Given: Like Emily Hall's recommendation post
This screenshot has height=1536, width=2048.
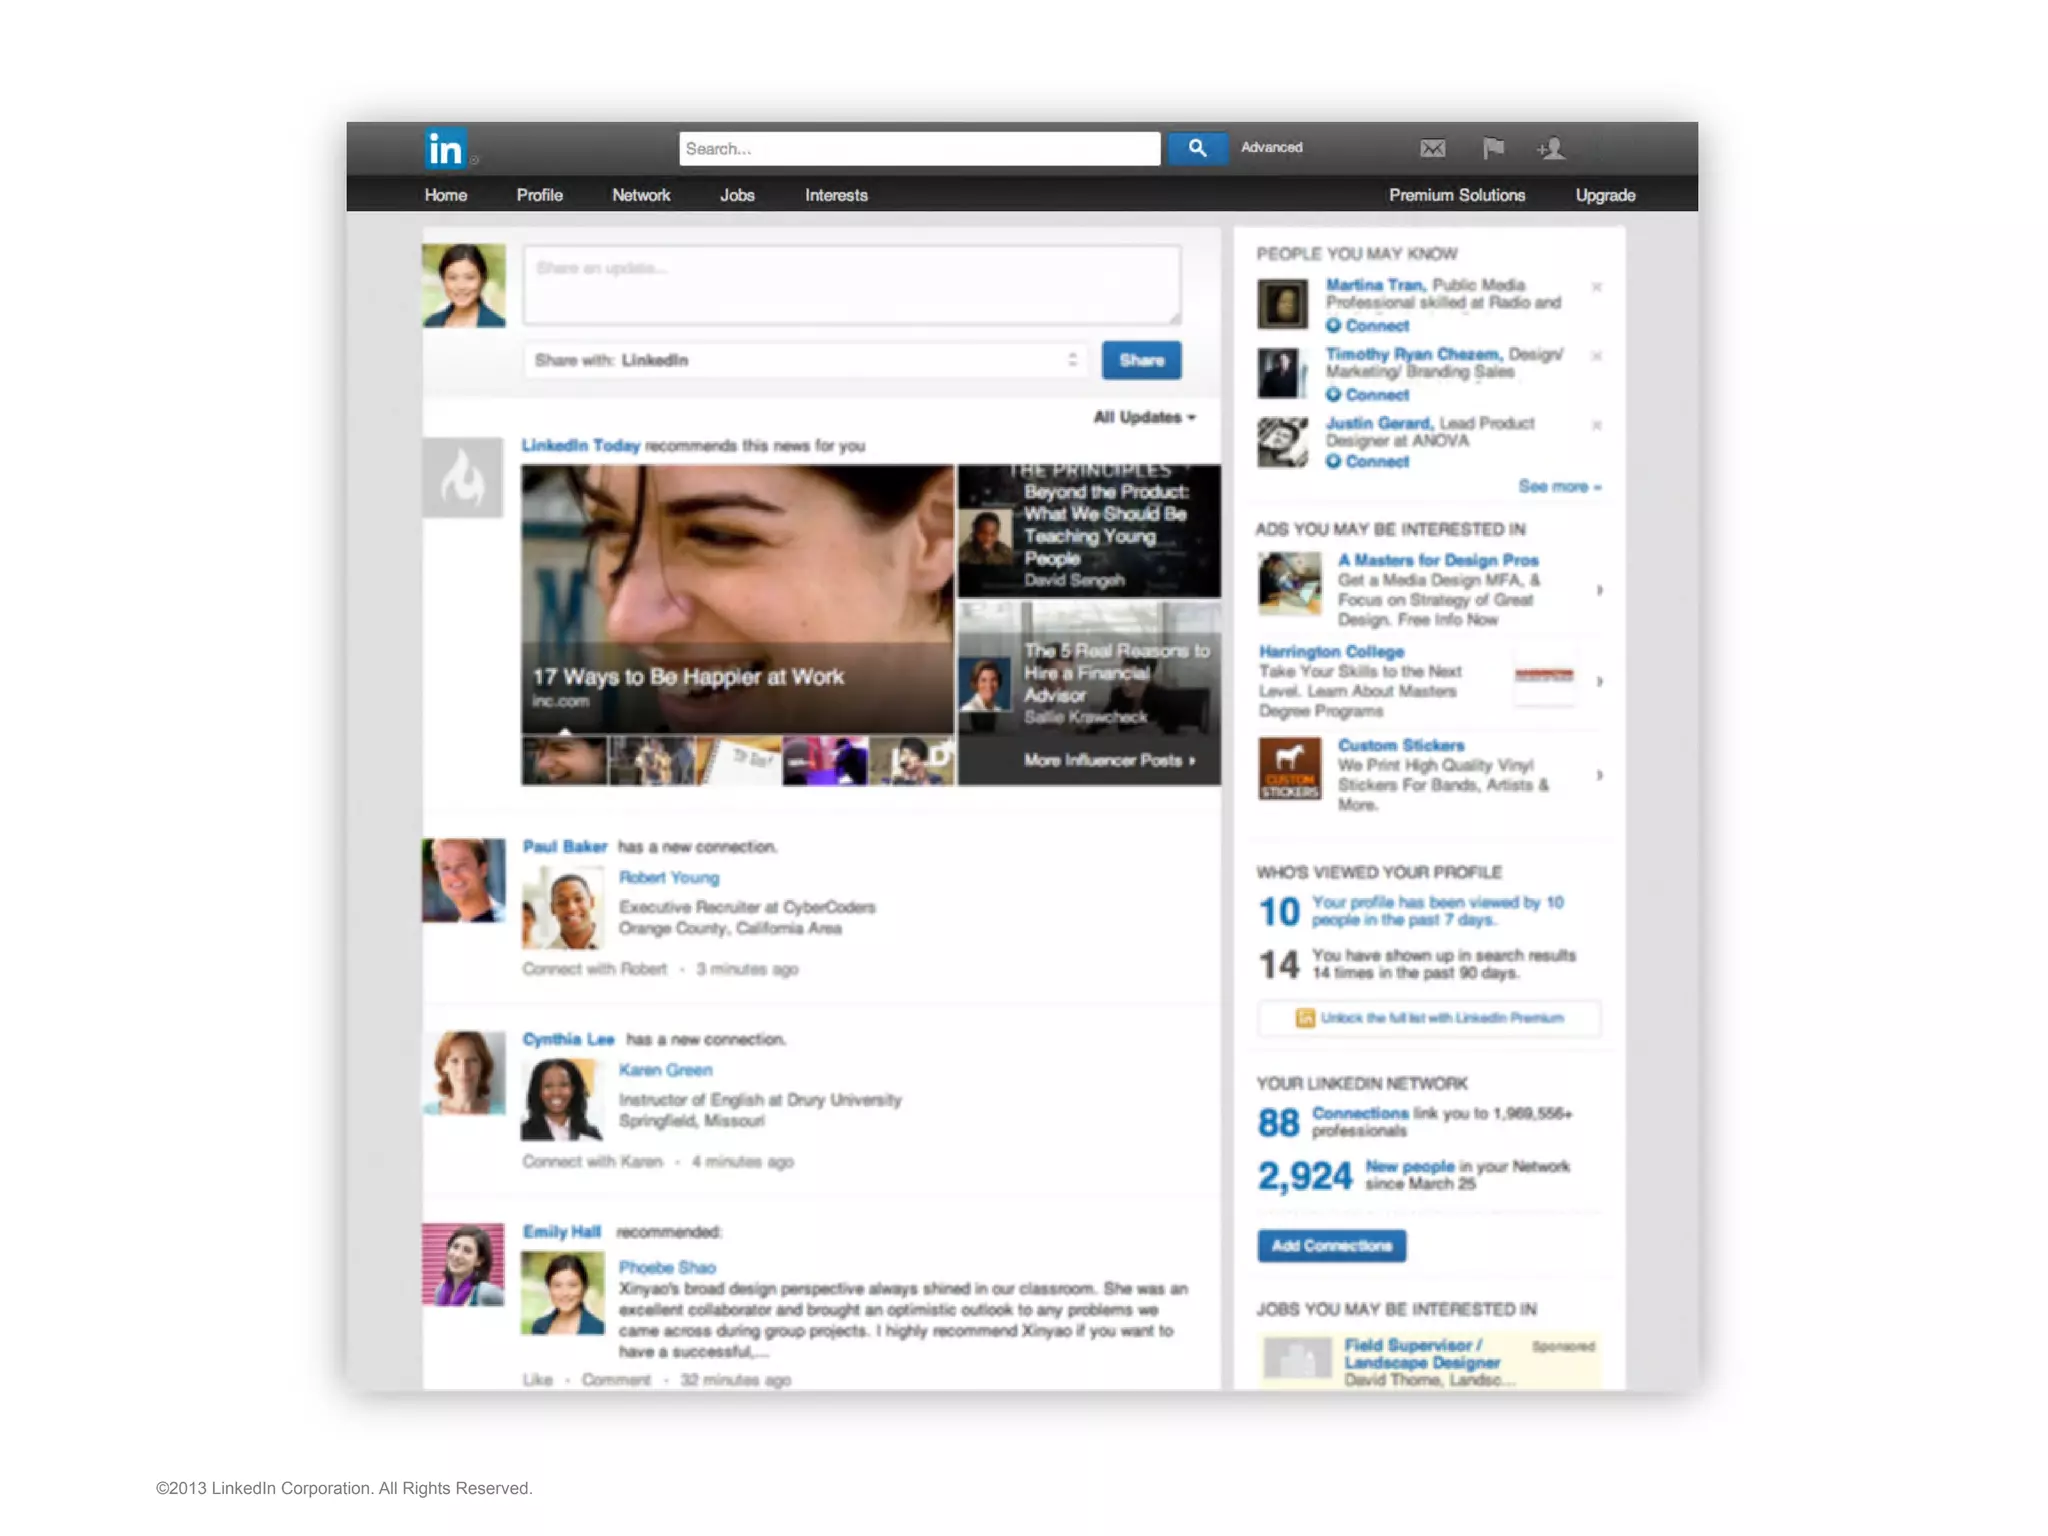Looking at the screenshot, I should pos(537,1379).
